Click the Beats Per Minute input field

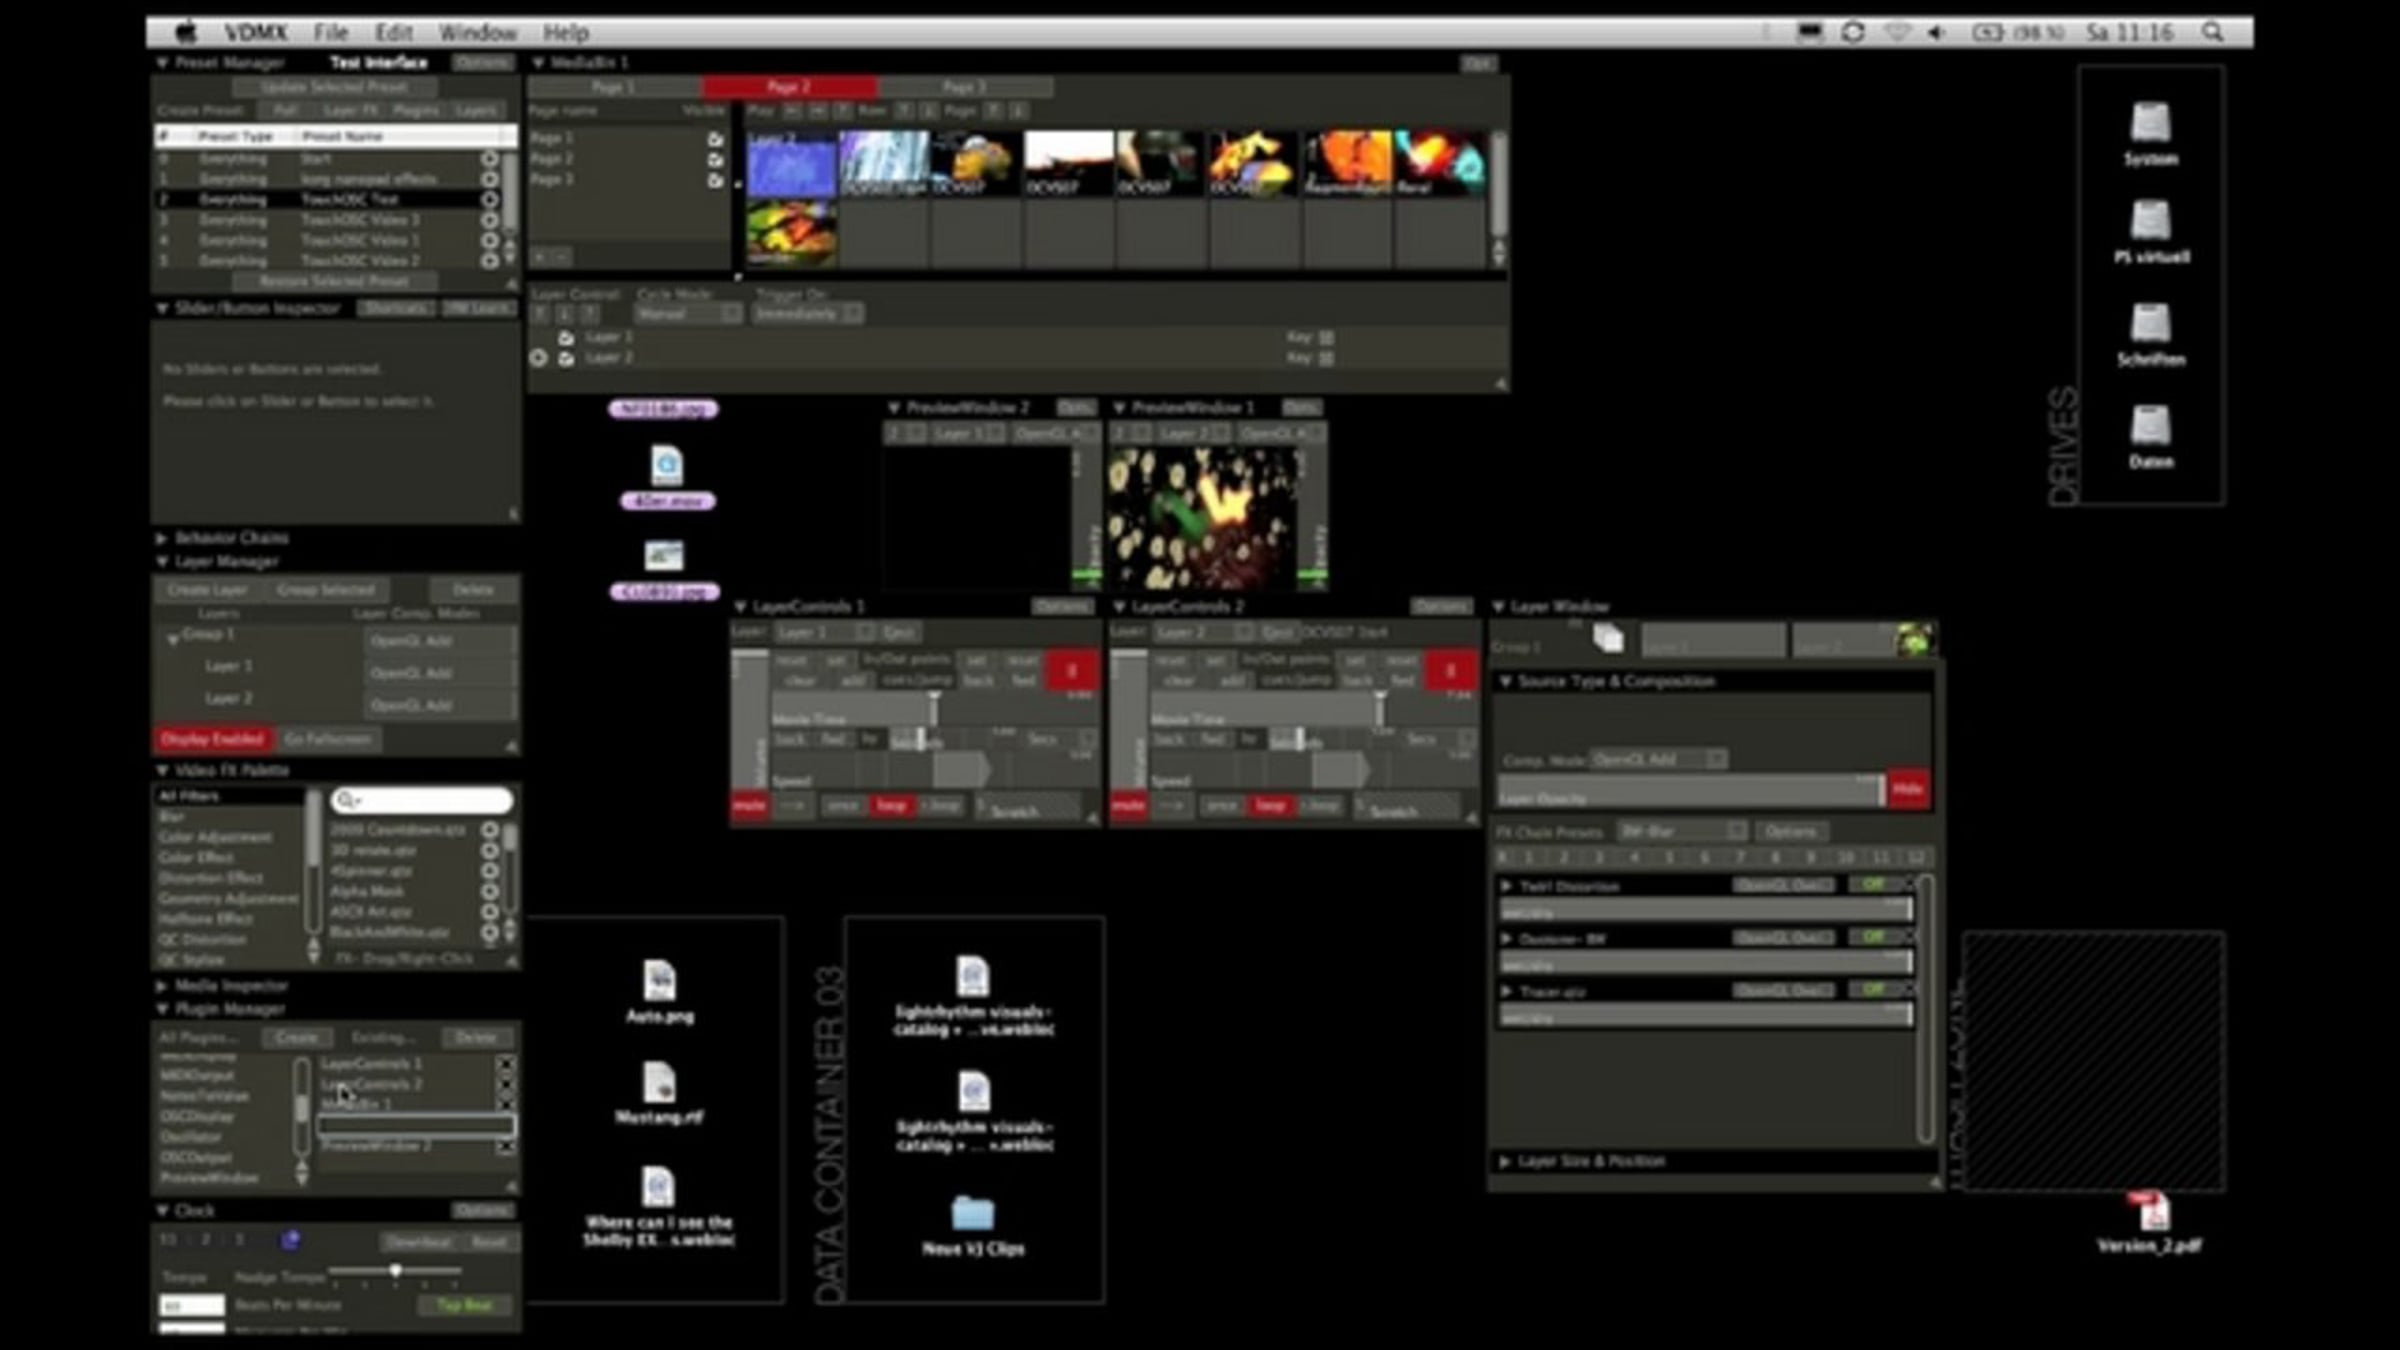pos(192,1305)
